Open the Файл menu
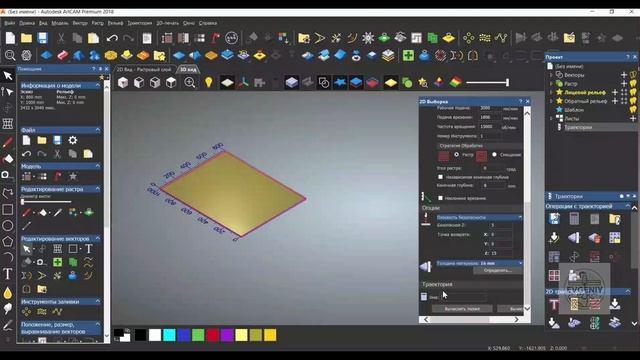The width and height of the screenshot is (640, 360). tap(9, 23)
